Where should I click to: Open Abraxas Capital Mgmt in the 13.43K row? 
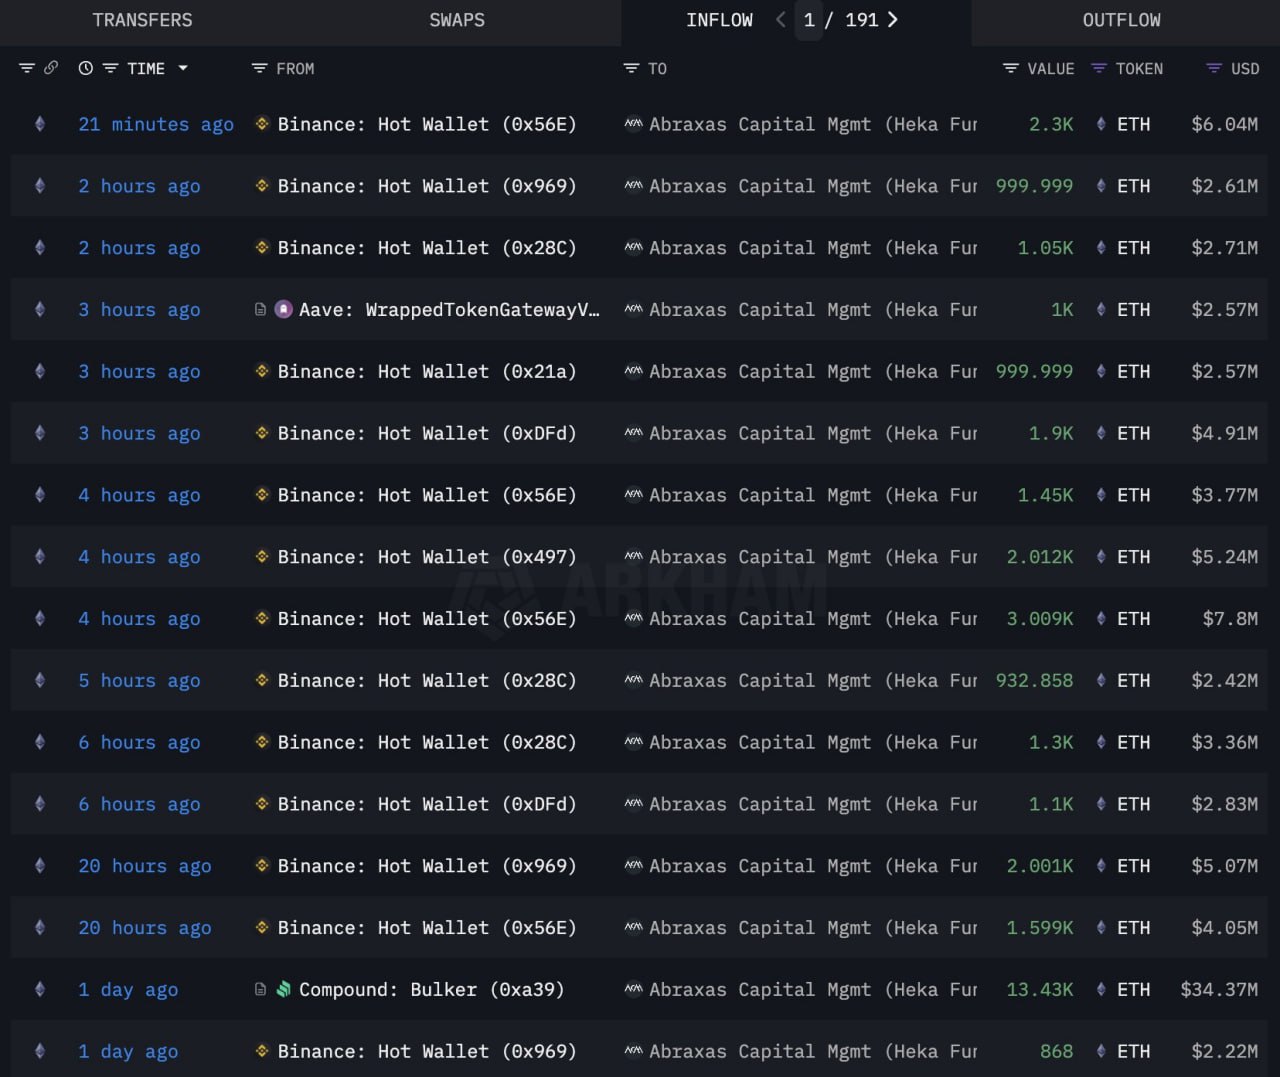click(813, 989)
